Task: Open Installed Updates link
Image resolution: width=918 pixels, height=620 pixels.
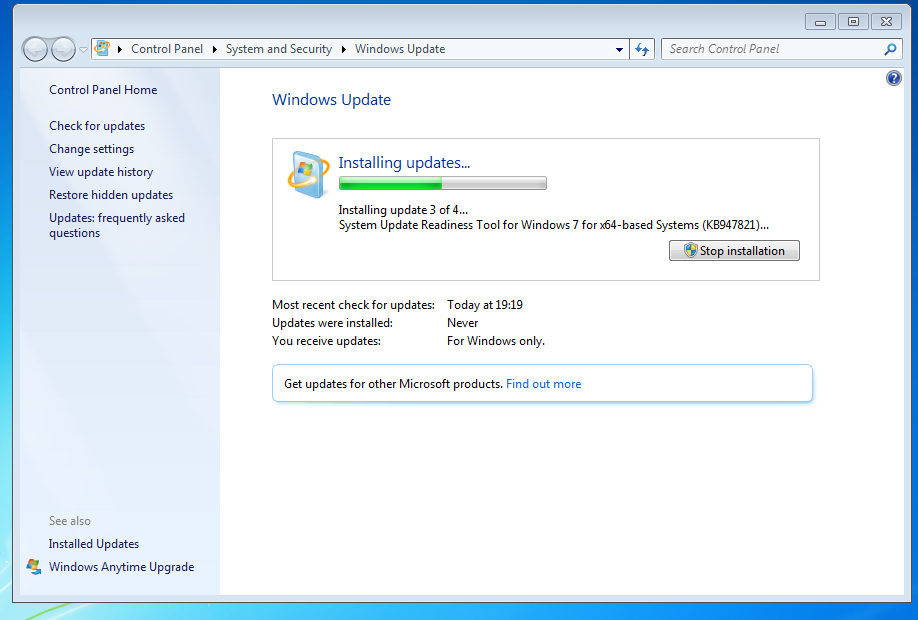Action: click(x=94, y=544)
